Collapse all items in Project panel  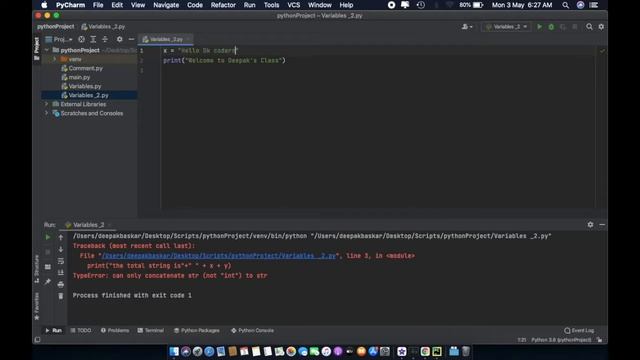[105, 39]
